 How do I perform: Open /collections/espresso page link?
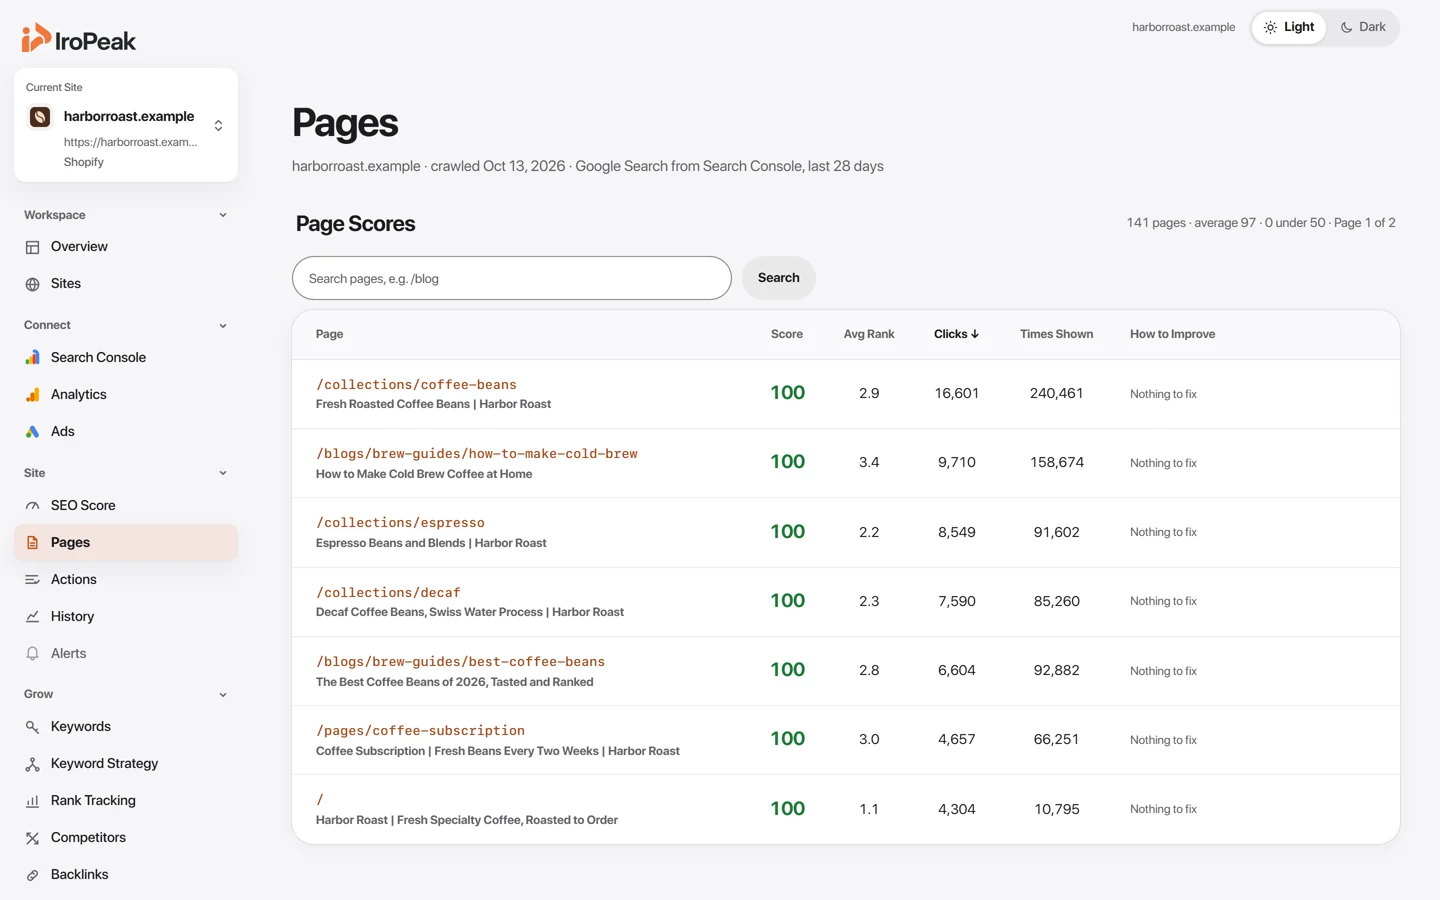[x=400, y=523]
